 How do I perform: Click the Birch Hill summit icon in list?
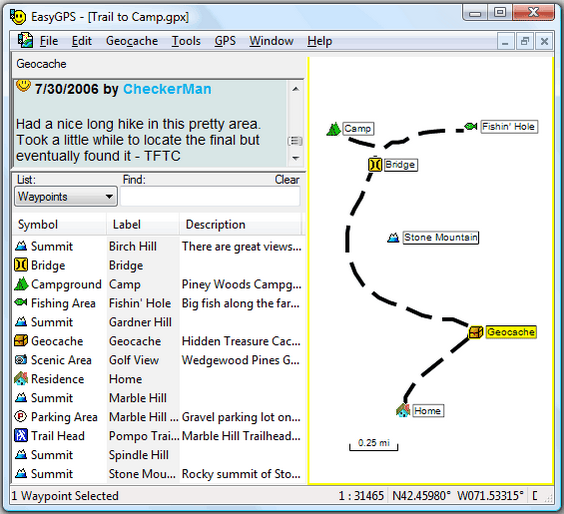[21, 246]
